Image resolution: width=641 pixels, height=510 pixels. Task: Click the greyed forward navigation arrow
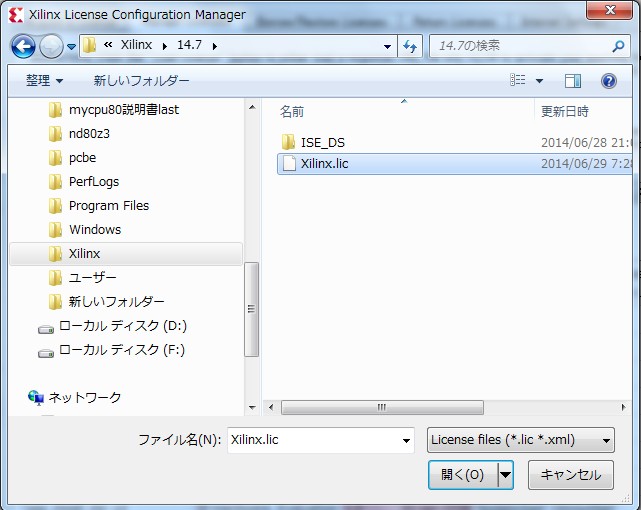click(51, 46)
